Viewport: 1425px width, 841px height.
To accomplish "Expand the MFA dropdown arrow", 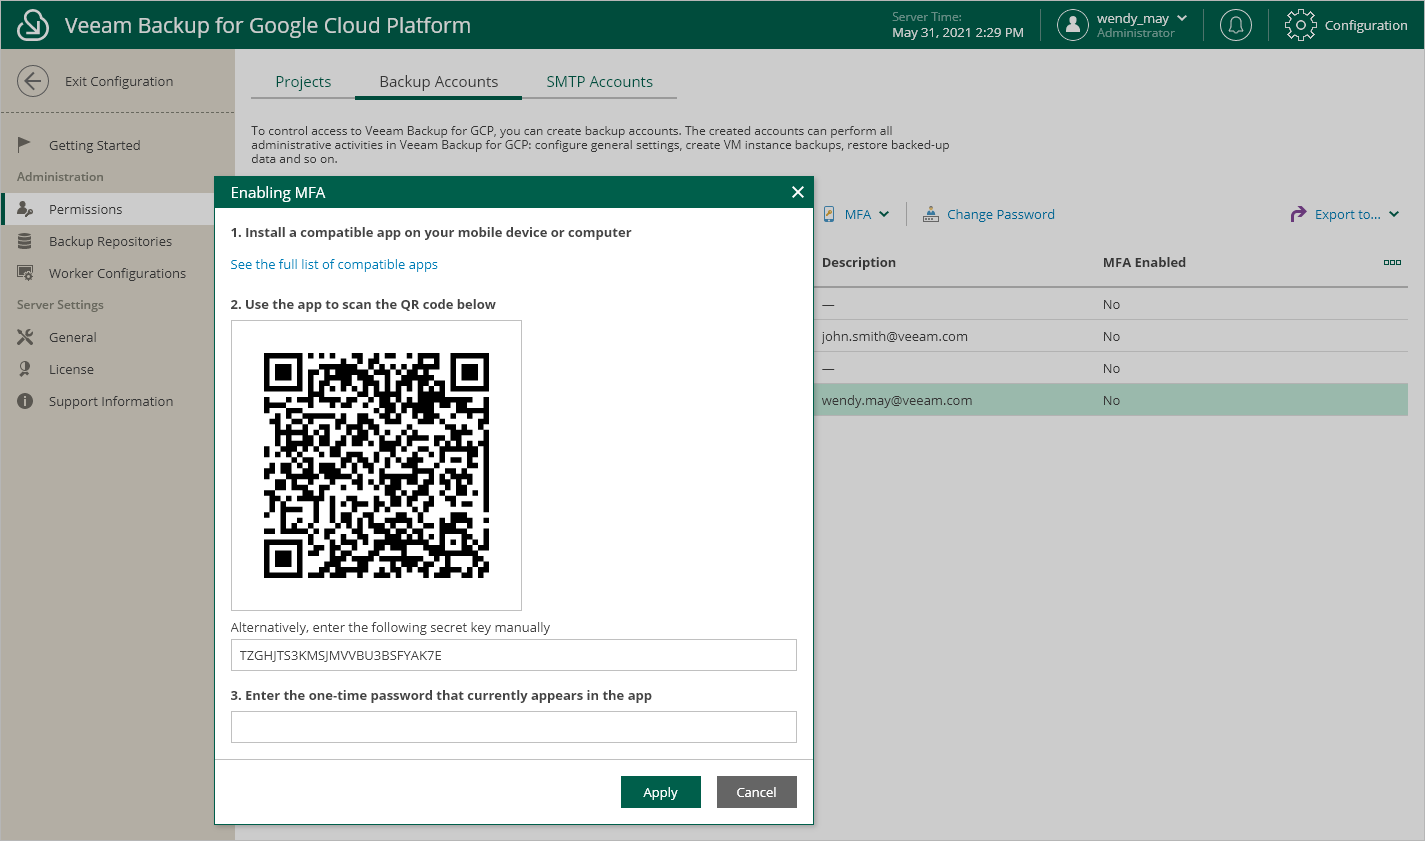I will click(884, 214).
